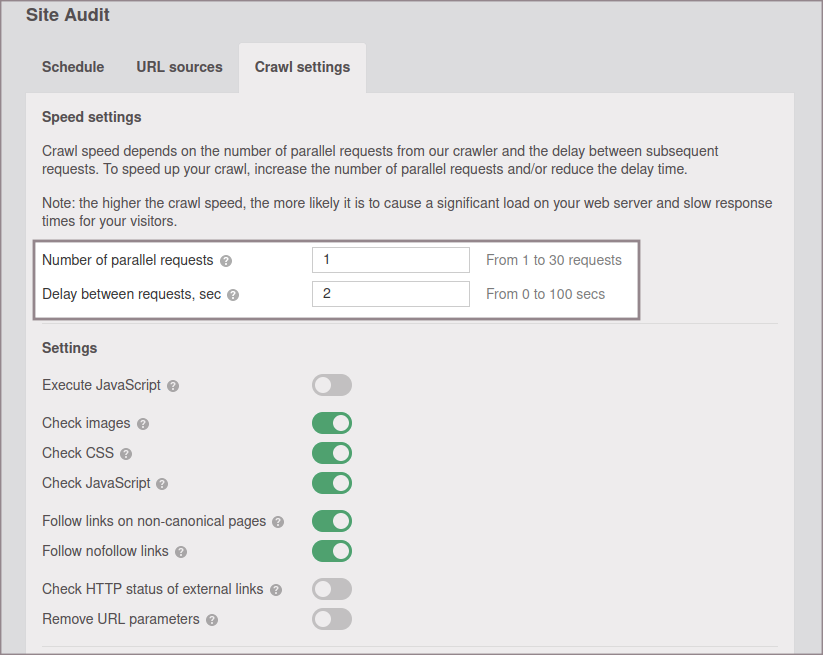Switch to the URL sources tab
Screen dimensions: 823x655
[x=179, y=67]
